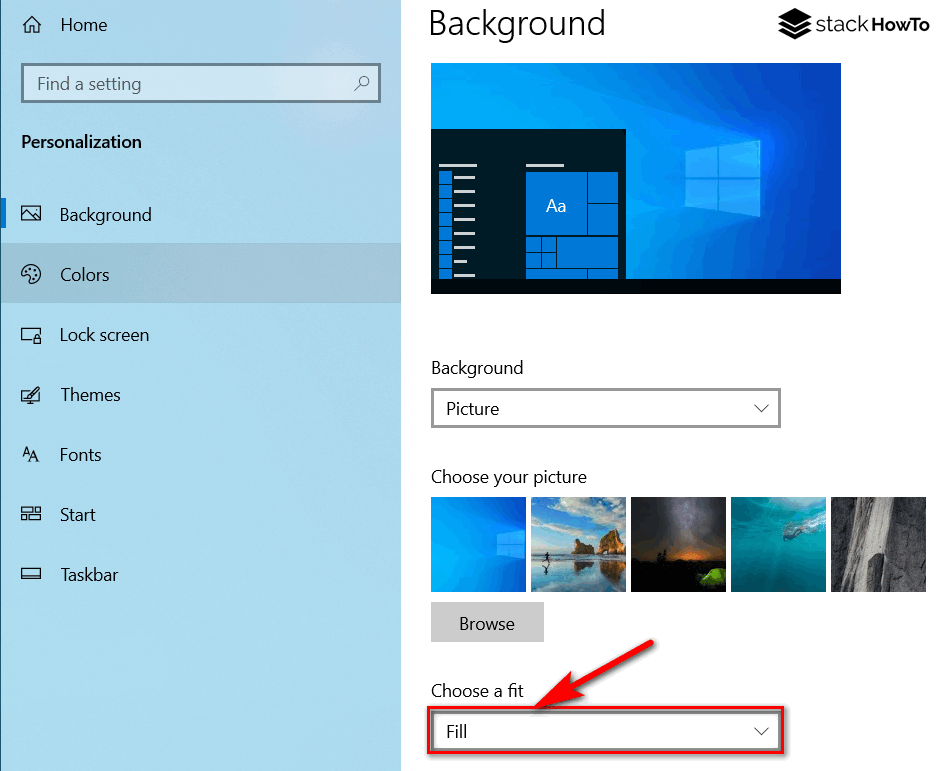This screenshot has width=942, height=771.
Task: Click the Find a setting search box
Action: coord(200,83)
